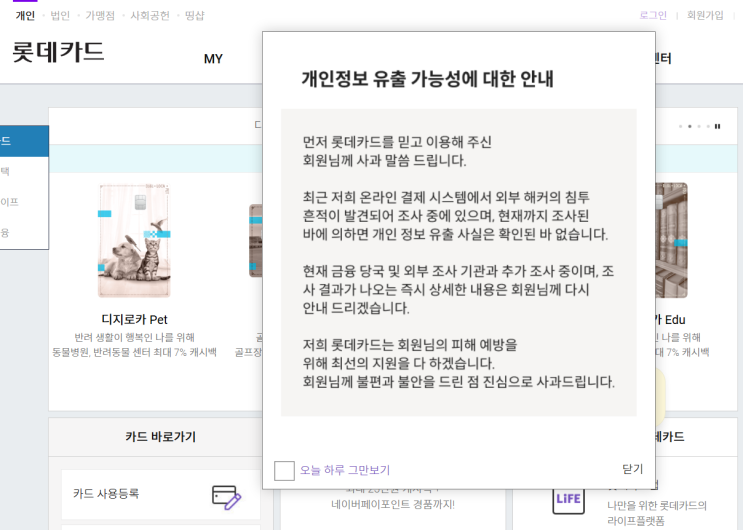Screen dimensions: 743x530
Task: Click the 카드 바로가기 heading
Action: pyautogui.click(x=160, y=437)
